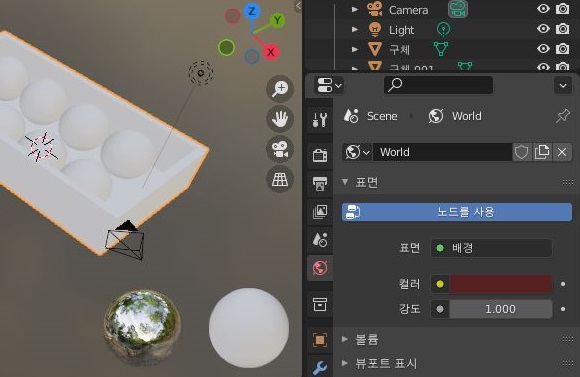Image resolution: width=580 pixels, height=377 pixels.
Task: Open the 표면 배경 shader selector
Action: point(492,248)
